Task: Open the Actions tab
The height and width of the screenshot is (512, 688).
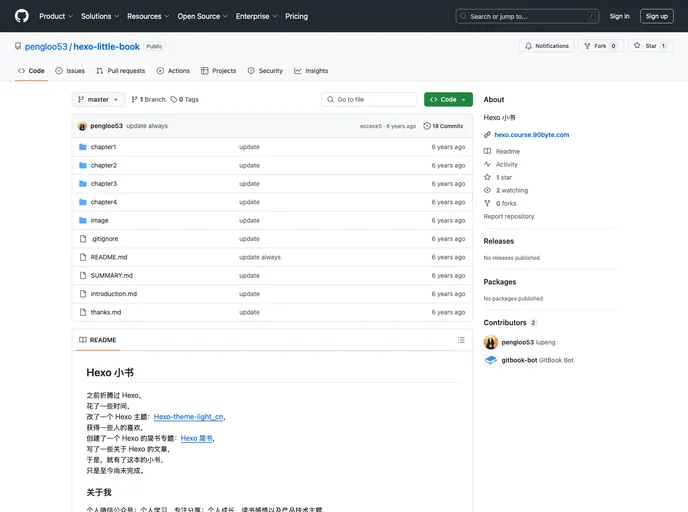Action: (x=173, y=71)
